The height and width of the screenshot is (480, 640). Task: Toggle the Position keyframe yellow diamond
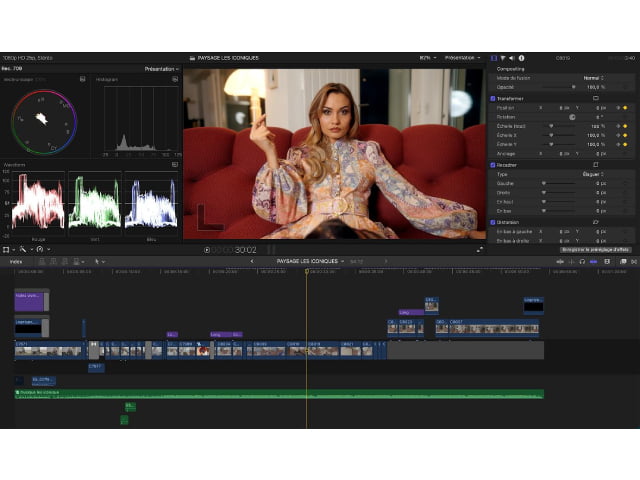tap(625, 108)
